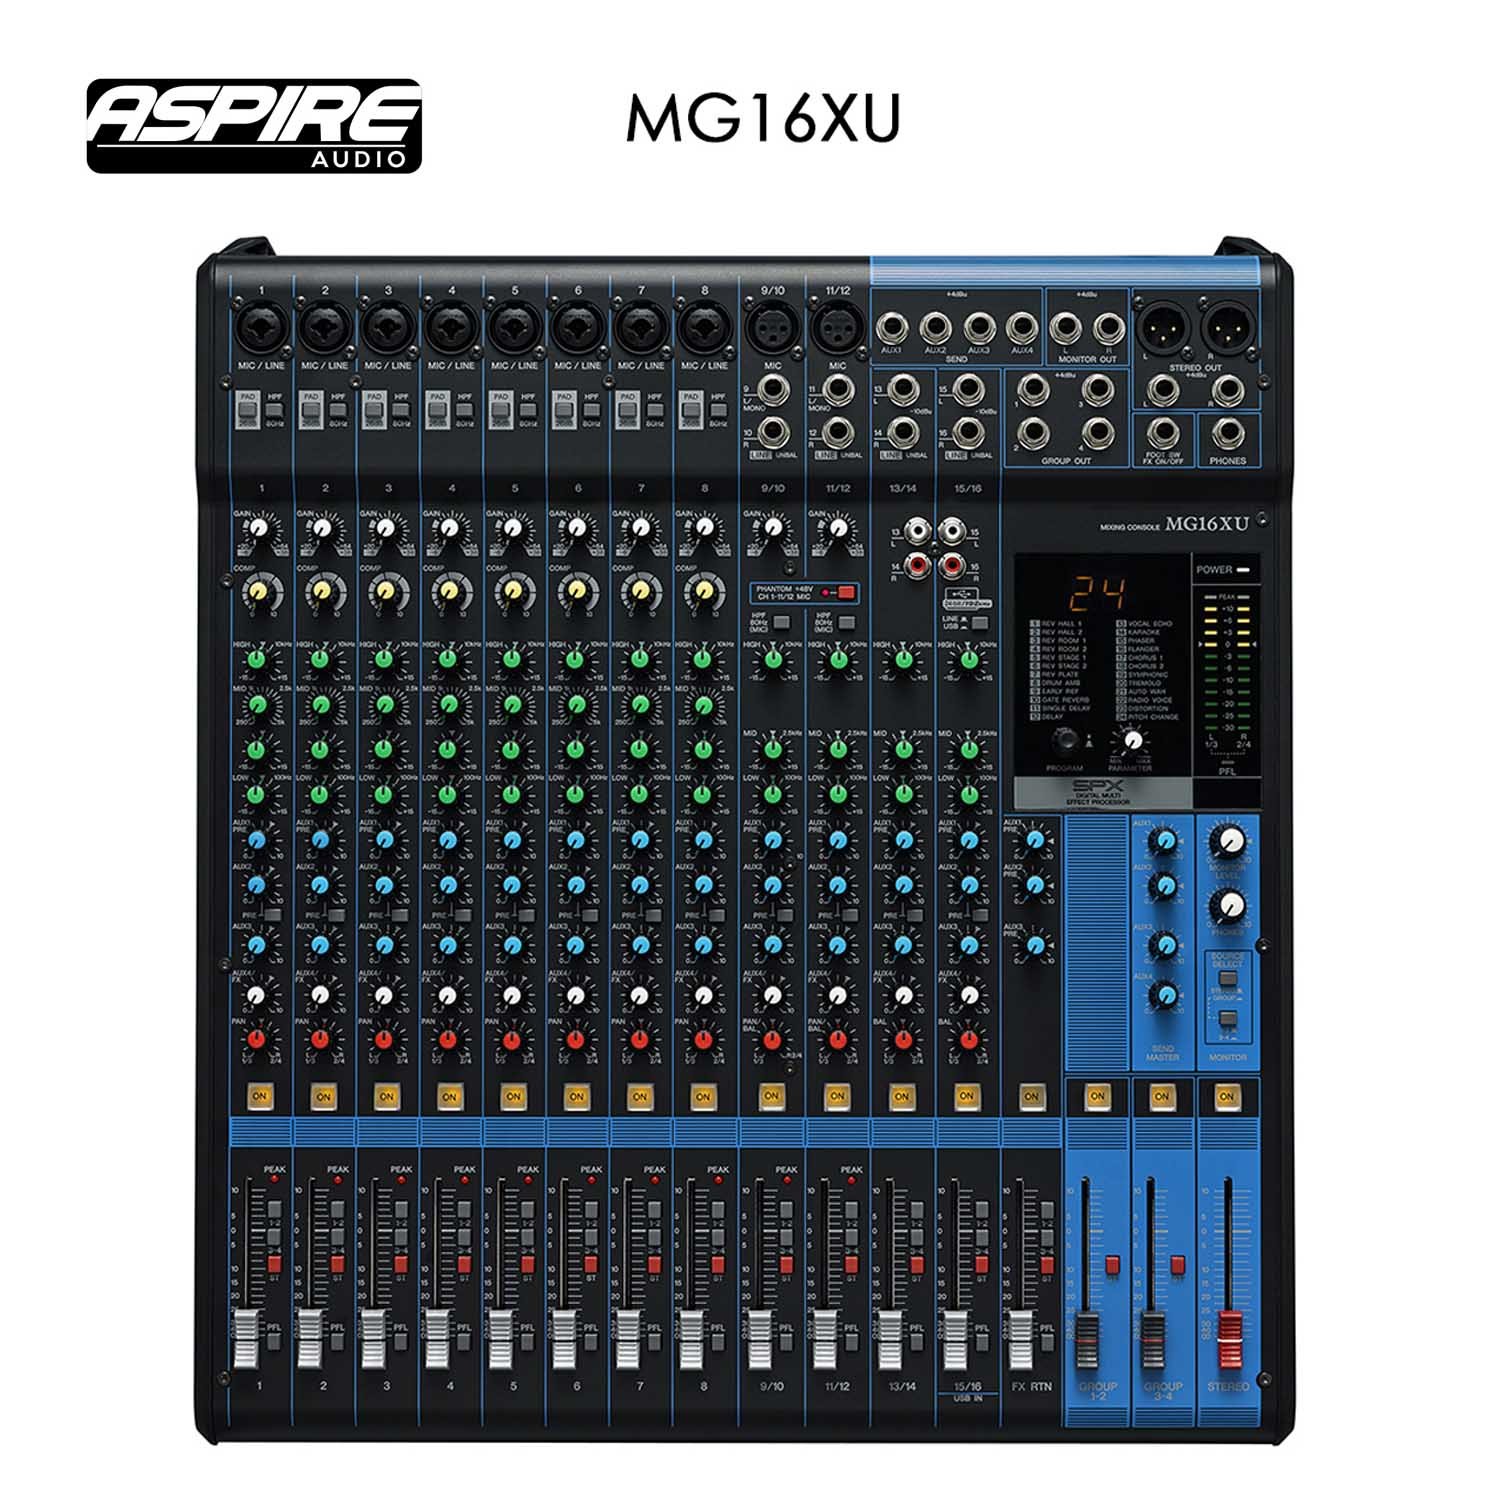Click the channel 1 XLR combo input jack
This screenshot has width=1500, height=1500.
tap(262, 324)
